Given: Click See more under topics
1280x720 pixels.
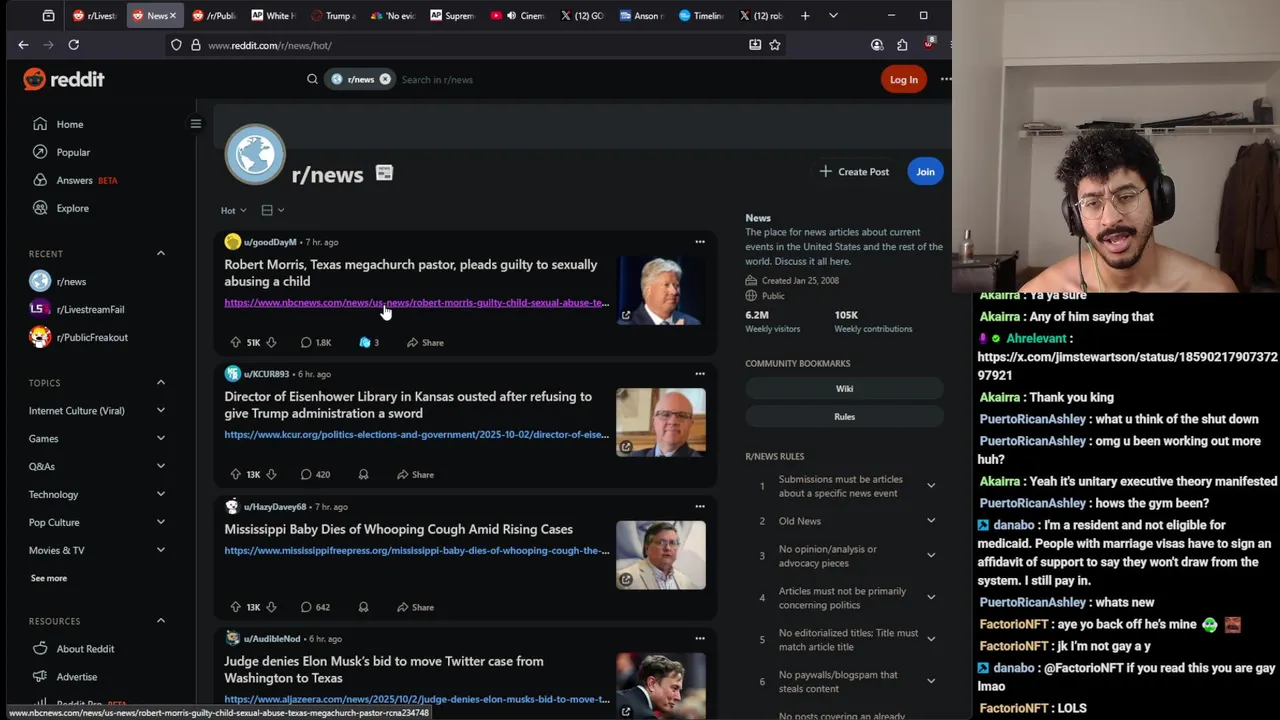Looking at the screenshot, I should (x=49, y=578).
